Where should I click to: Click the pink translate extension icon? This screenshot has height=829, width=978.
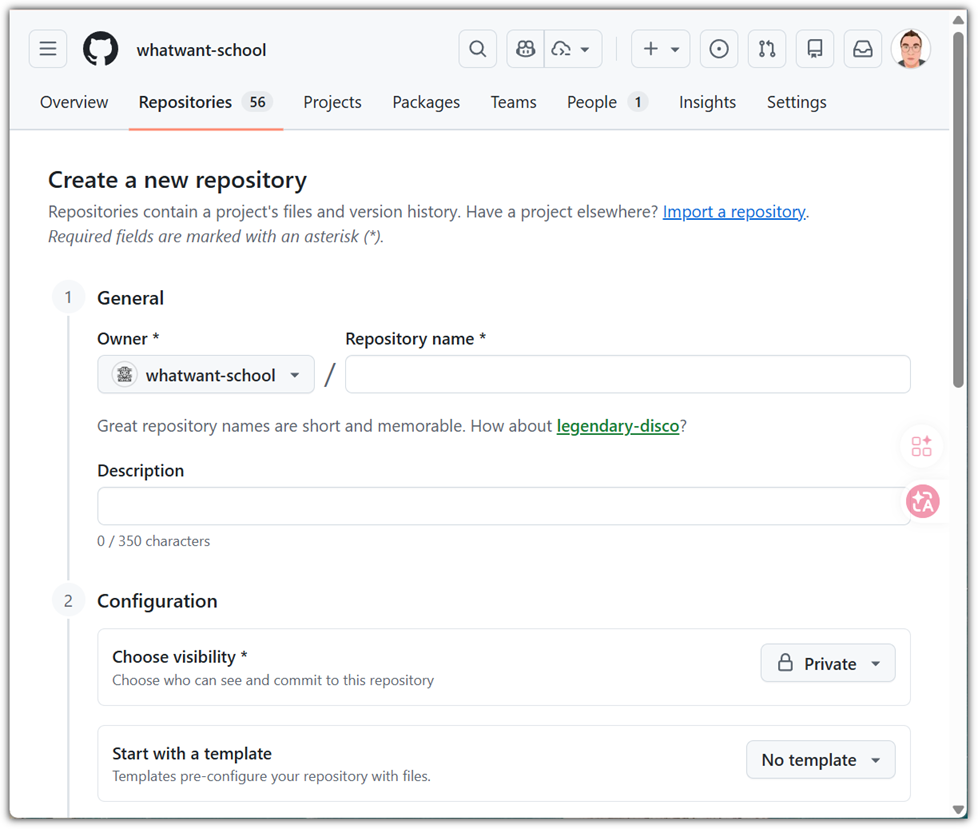[x=923, y=502]
